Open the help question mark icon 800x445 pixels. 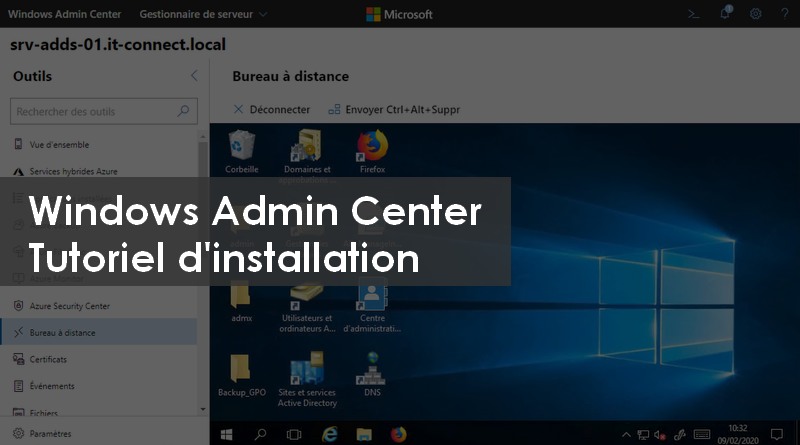(x=783, y=14)
